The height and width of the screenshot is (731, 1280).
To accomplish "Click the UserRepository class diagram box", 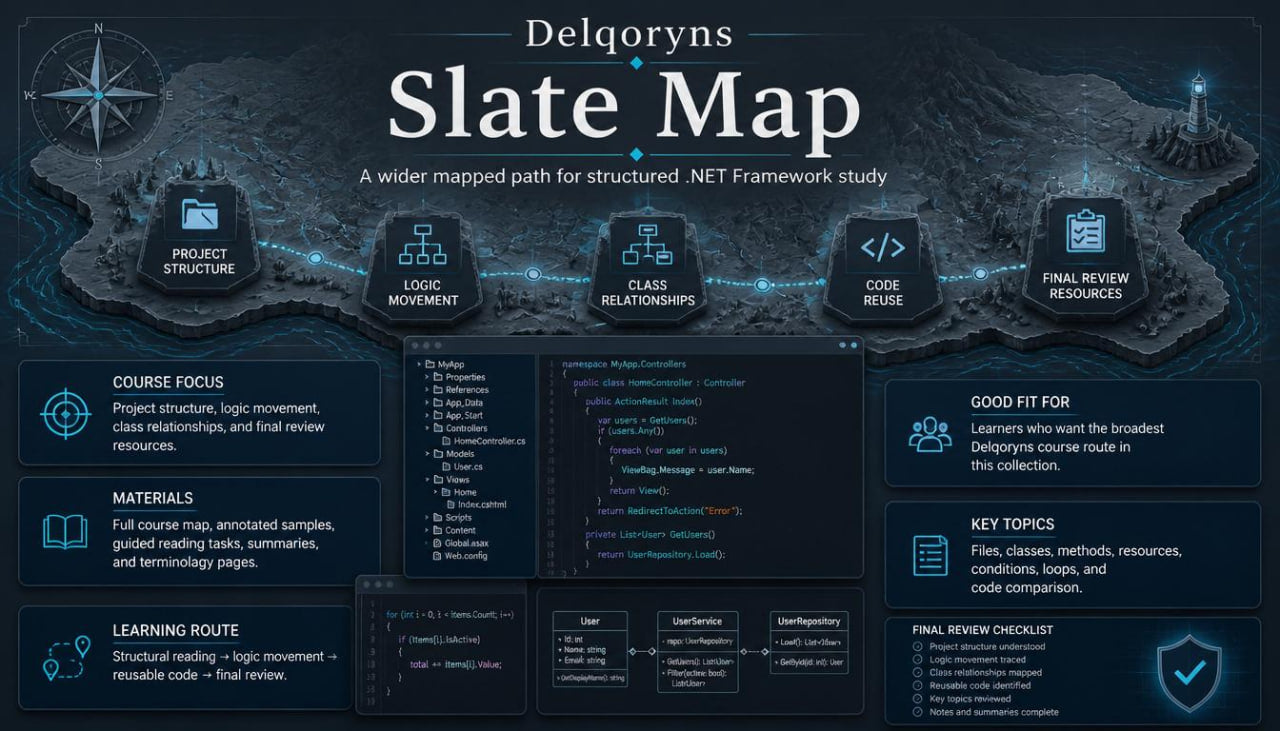I will 808,641.
